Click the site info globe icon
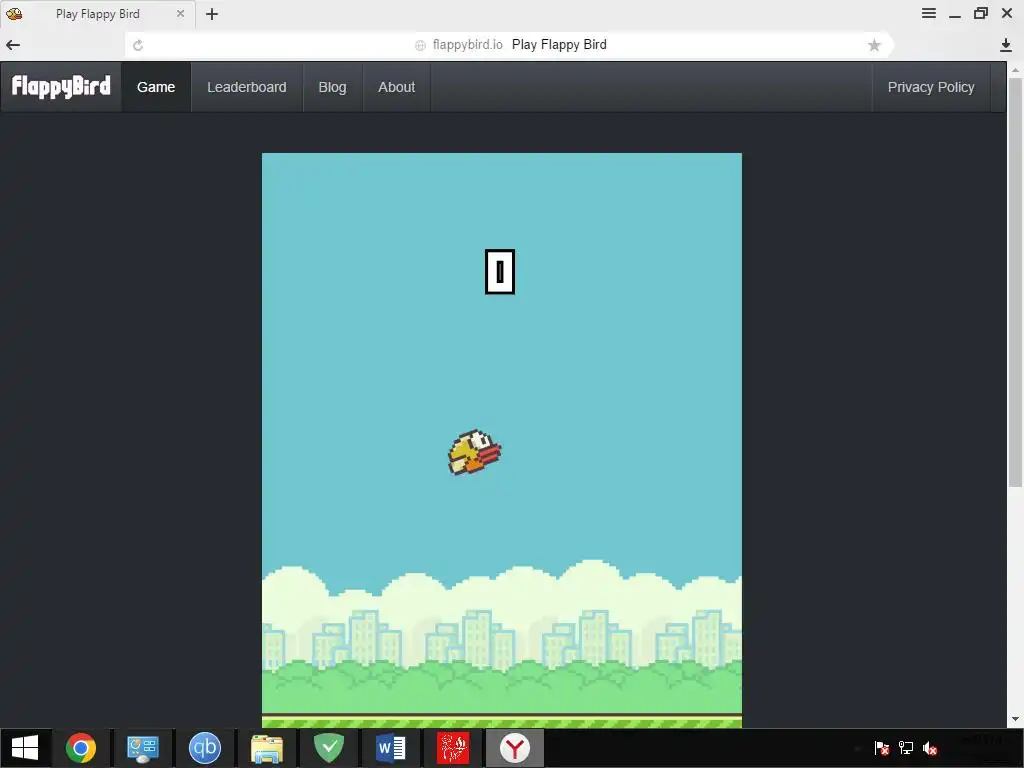Image resolution: width=1024 pixels, height=768 pixels. 421,45
